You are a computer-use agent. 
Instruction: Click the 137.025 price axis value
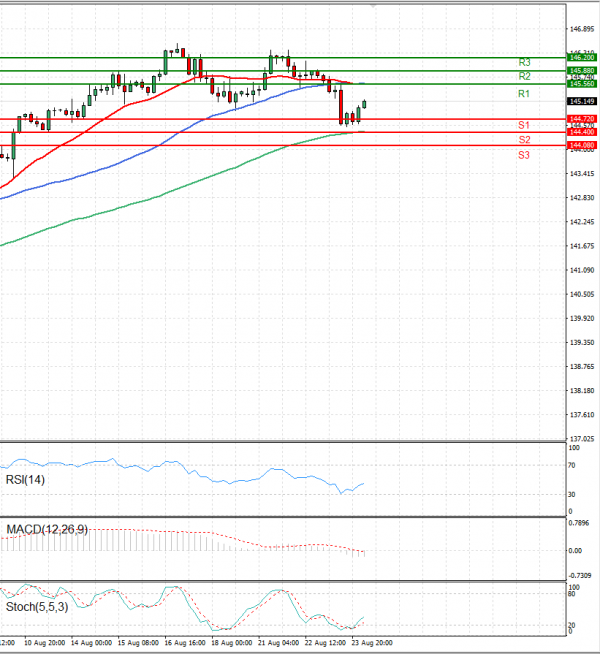tap(582, 439)
